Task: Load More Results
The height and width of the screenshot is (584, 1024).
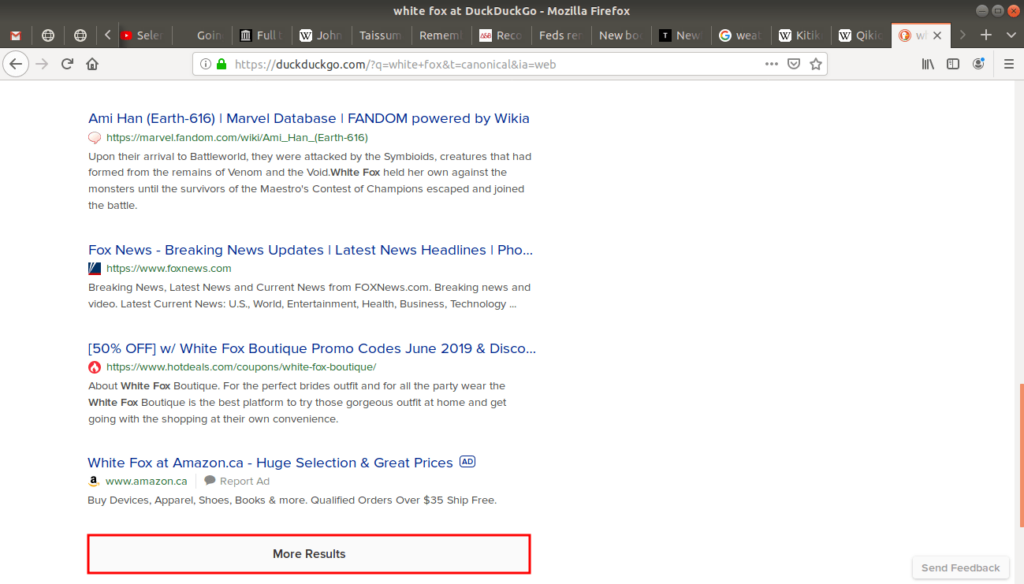Action: pyautogui.click(x=309, y=554)
